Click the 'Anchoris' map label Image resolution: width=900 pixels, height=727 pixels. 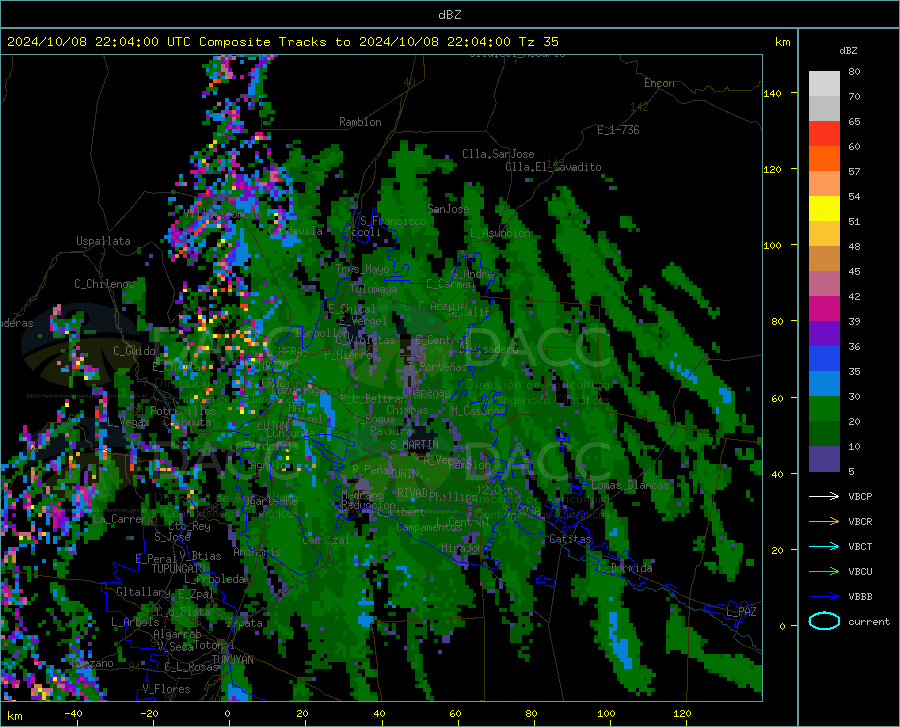[x=257, y=552]
